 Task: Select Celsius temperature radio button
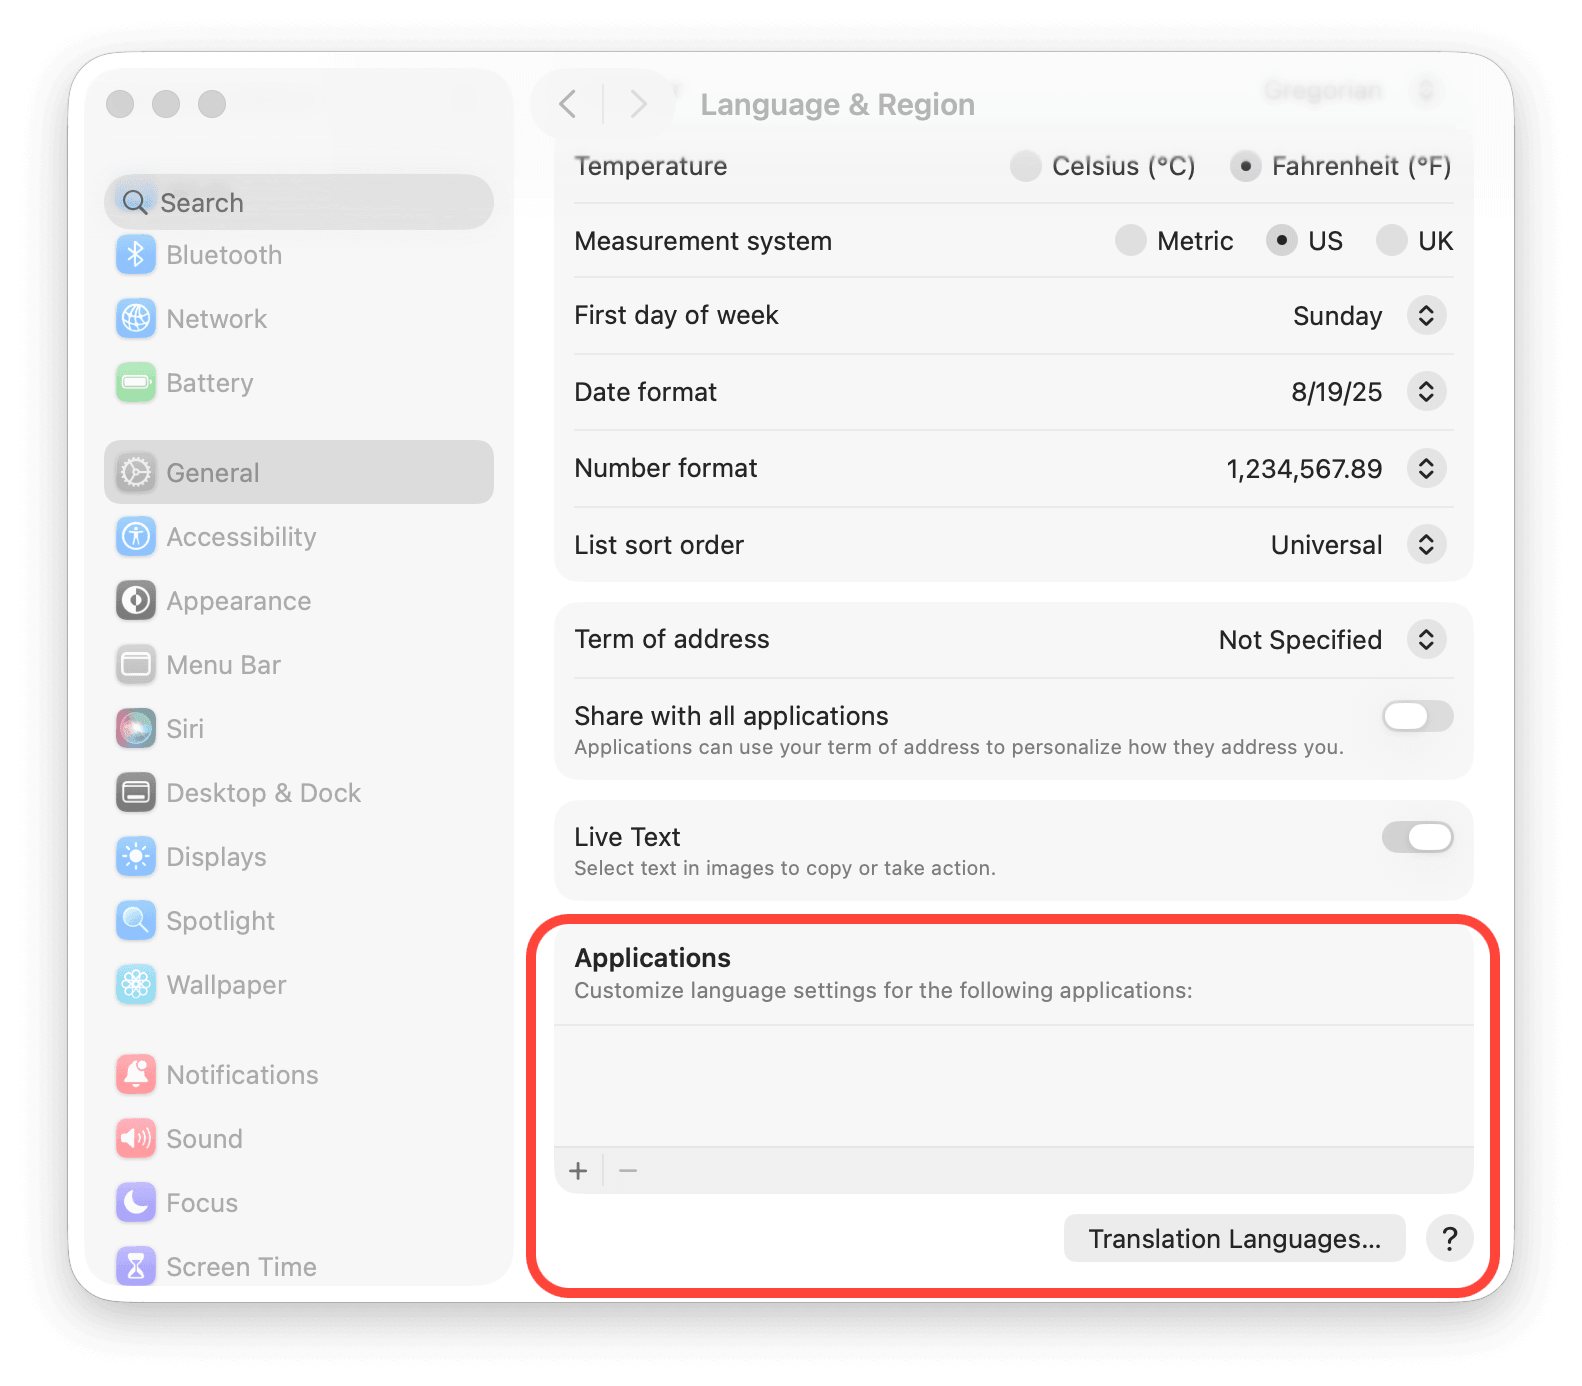pyautogui.click(x=1025, y=166)
